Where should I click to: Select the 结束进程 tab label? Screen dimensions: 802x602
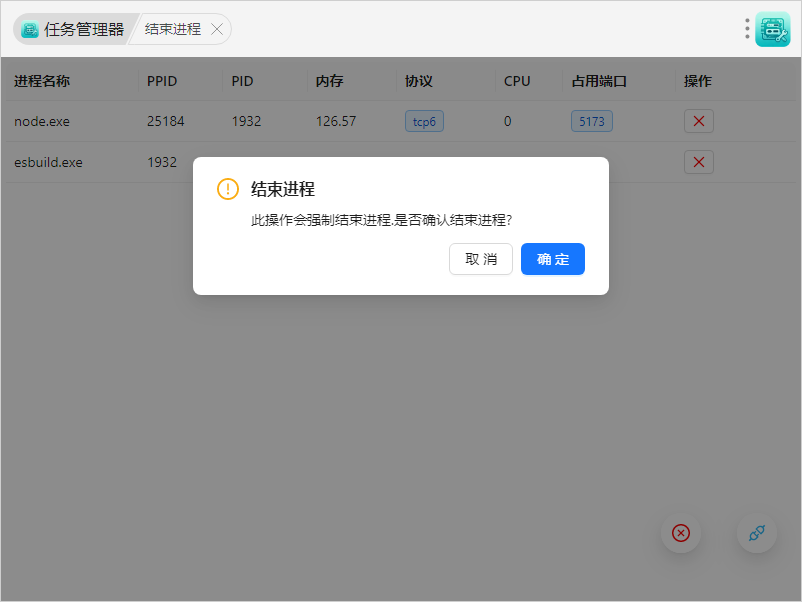pyautogui.click(x=173, y=29)
